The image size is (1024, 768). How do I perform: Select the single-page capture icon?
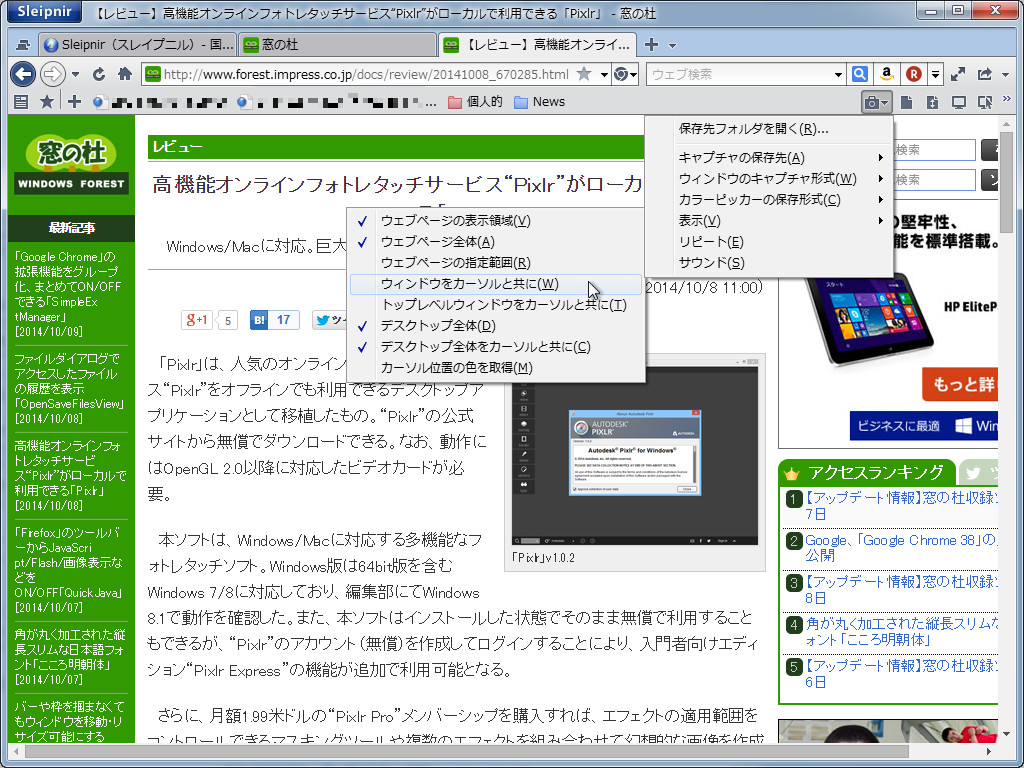point(906,101)
